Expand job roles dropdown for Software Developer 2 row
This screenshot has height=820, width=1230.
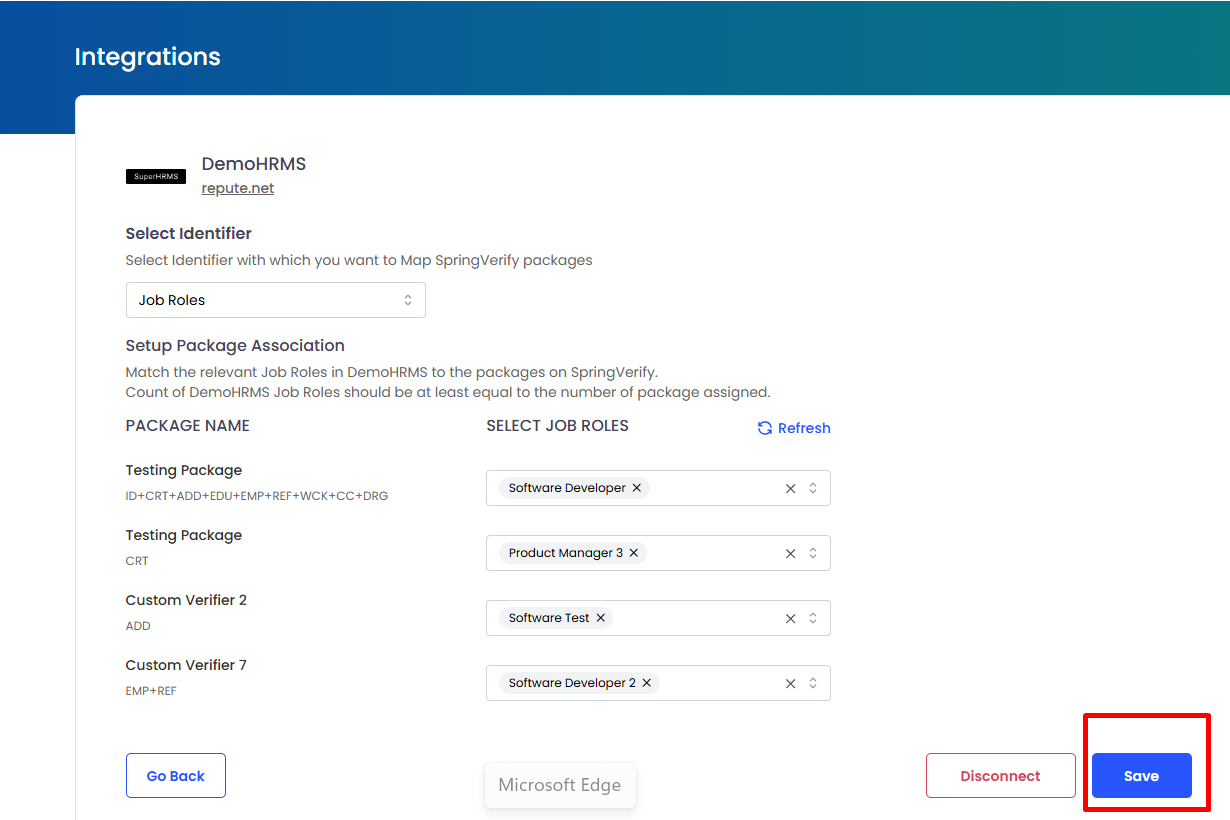pyautogui.click(x=813, y=683)
